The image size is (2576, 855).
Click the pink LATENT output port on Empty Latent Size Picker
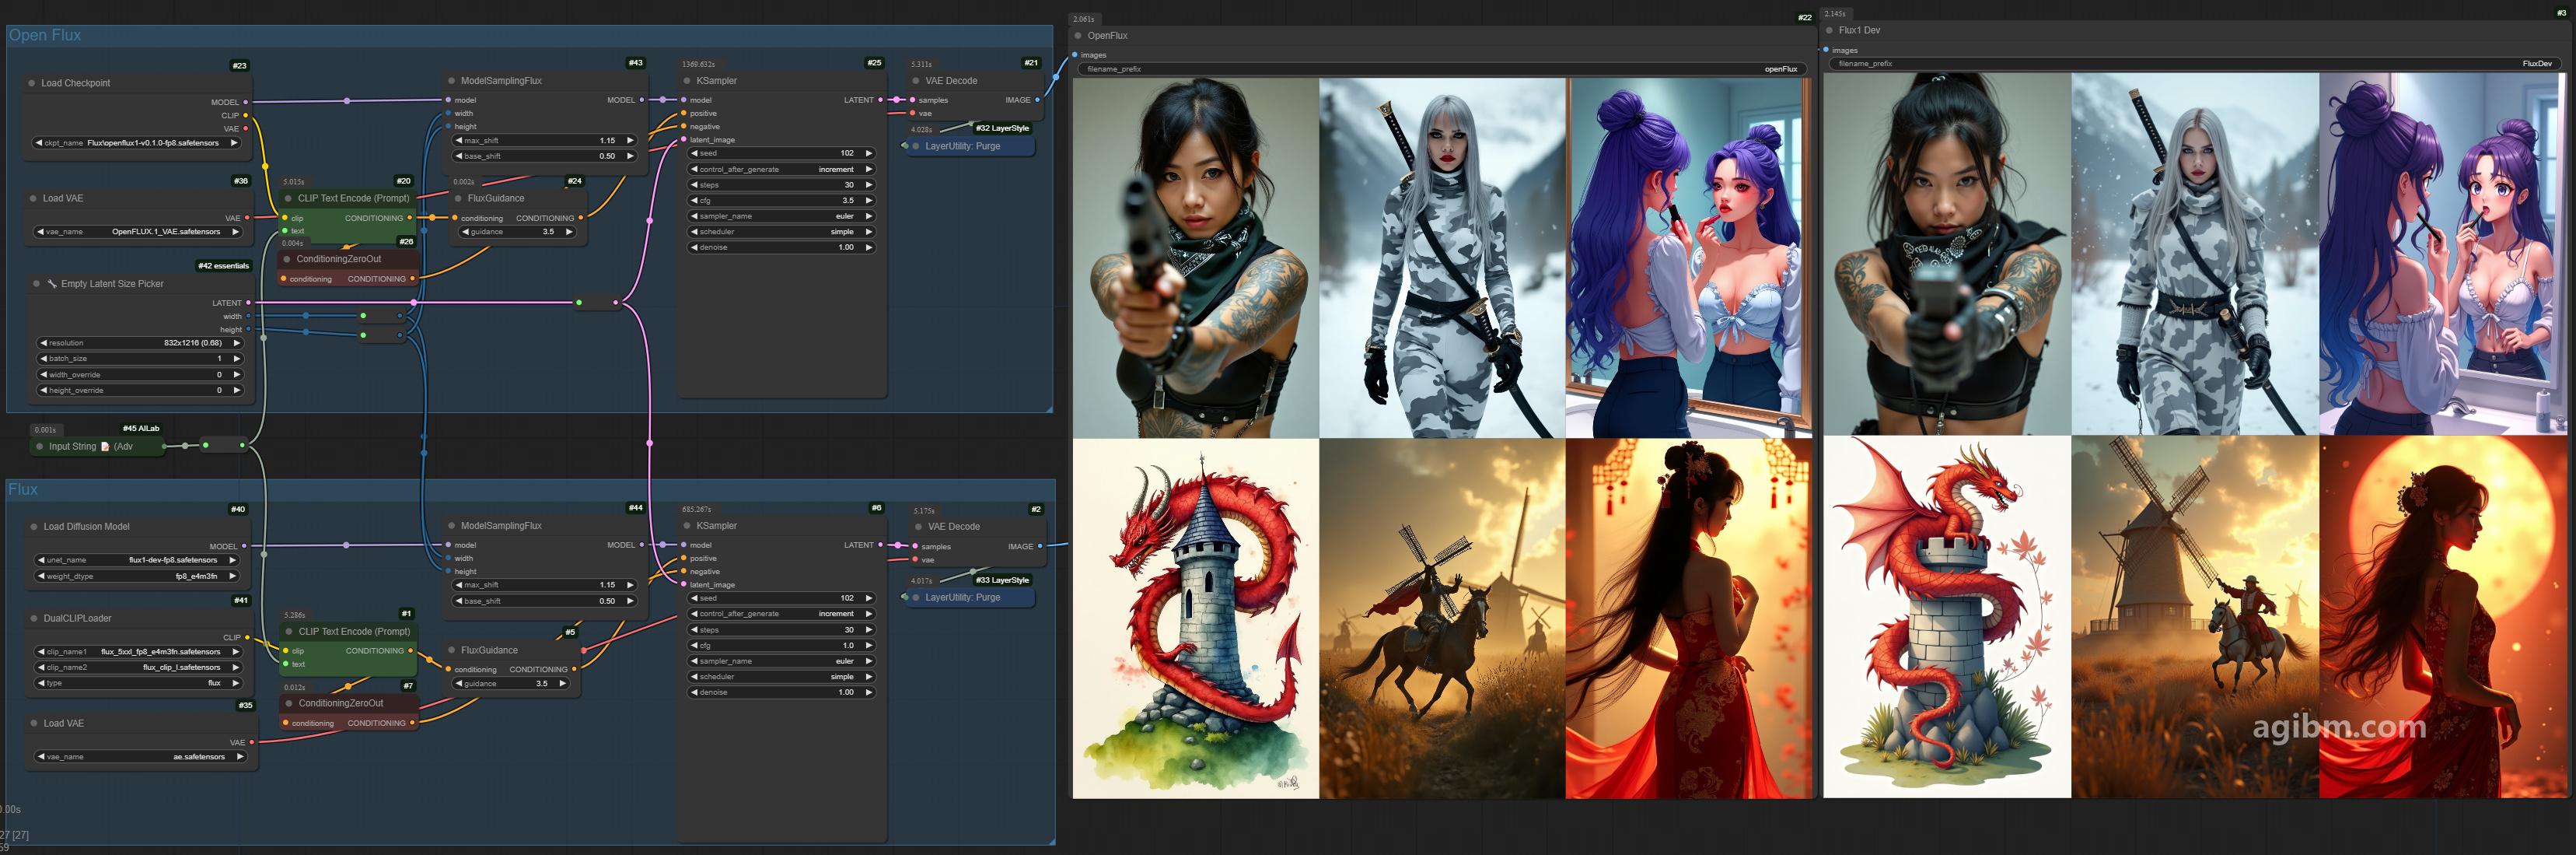[248, 303]
